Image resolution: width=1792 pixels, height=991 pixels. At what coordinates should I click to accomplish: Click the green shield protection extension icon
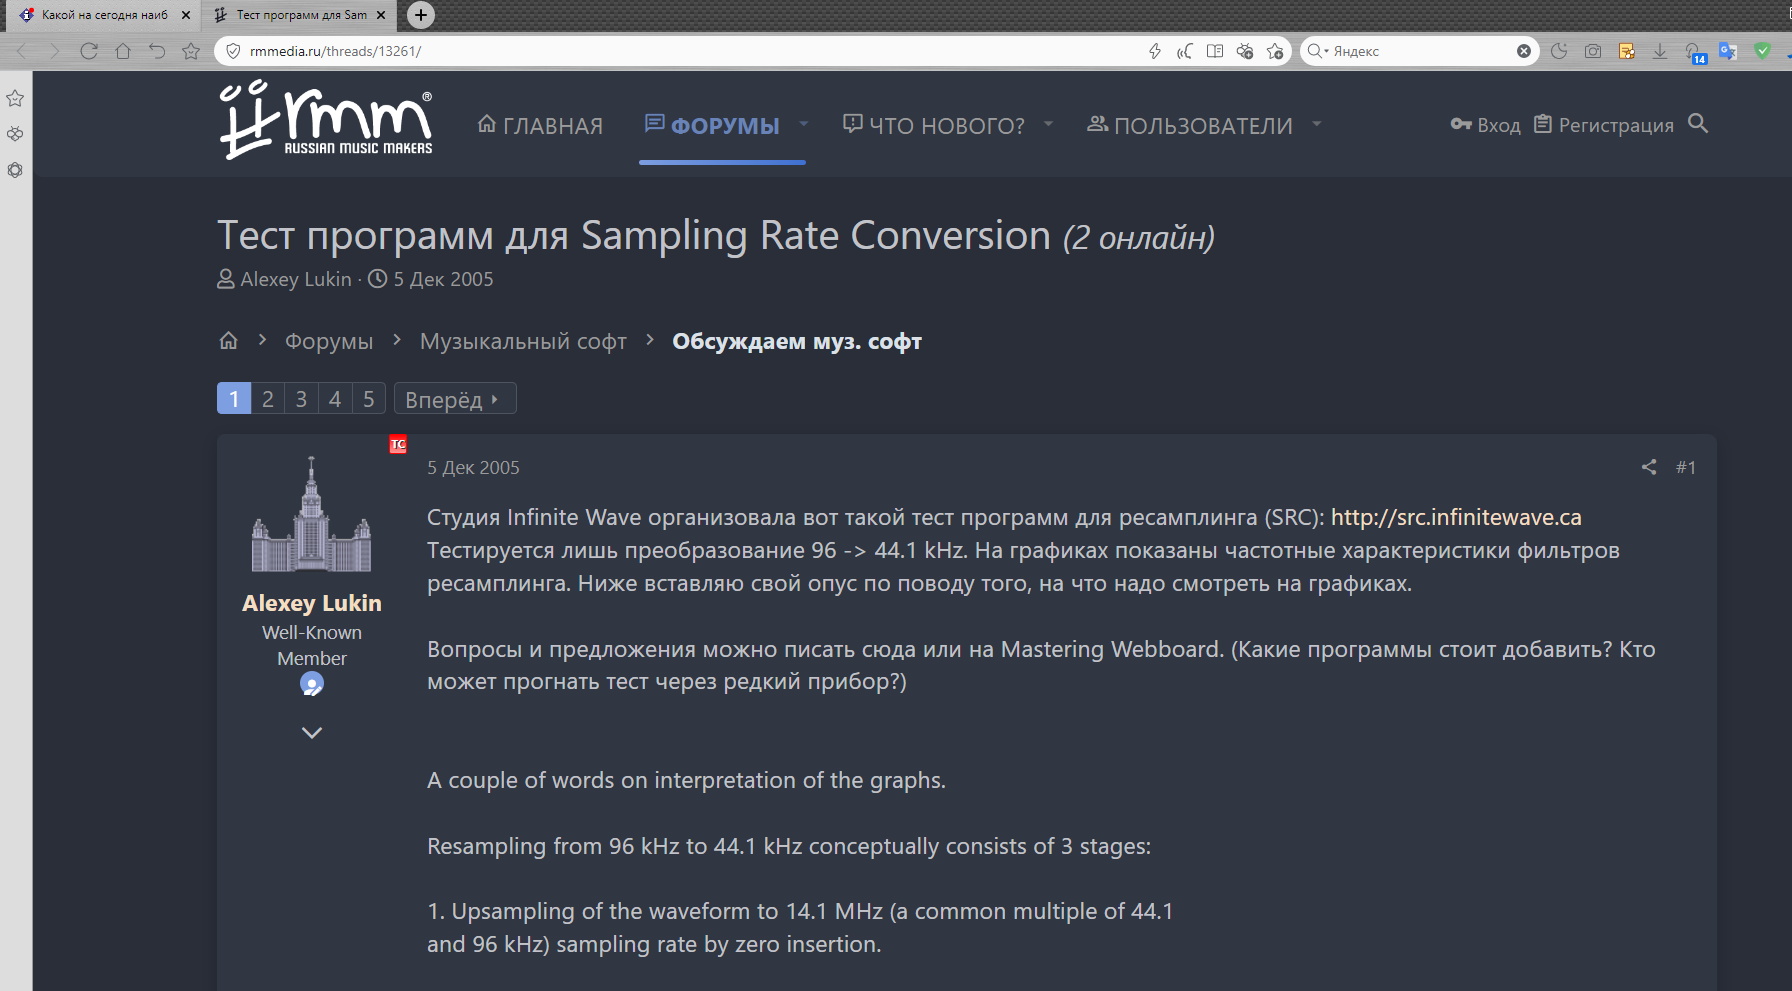[x=1762, y=51]
